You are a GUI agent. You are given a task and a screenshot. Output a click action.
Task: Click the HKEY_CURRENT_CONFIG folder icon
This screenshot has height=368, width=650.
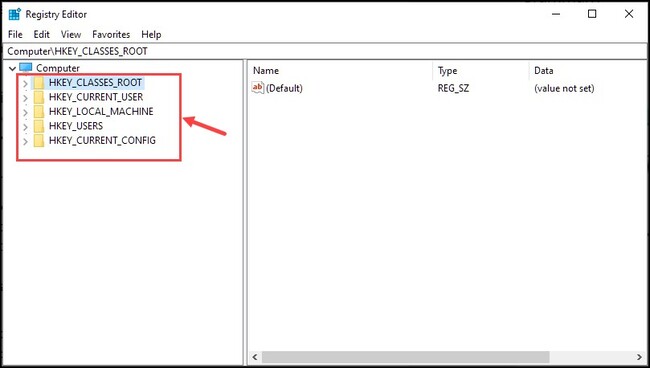(x=39, y=140)
